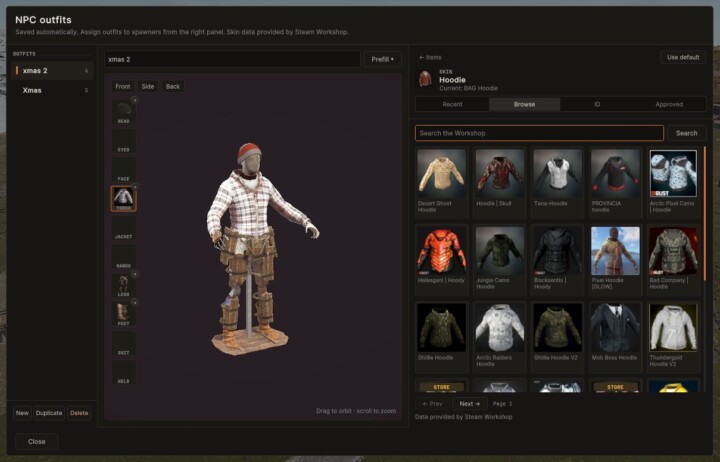The width and height of the screenshot is (720, 462).
Task: Select the xmas 2 outfit
Action: [x=52, y=71]
